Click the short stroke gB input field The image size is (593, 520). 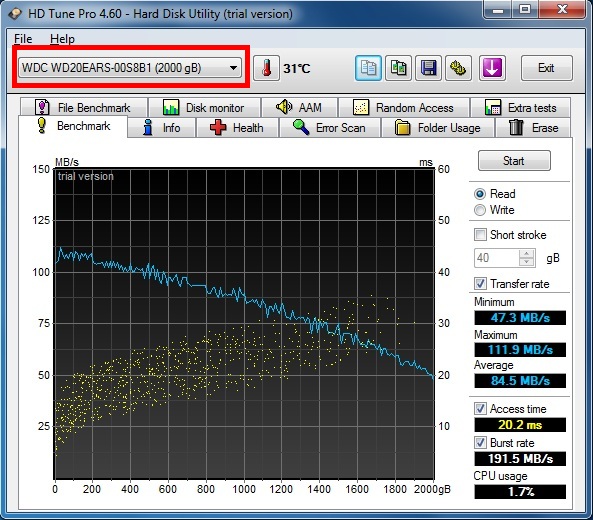(x=497, y=258)
